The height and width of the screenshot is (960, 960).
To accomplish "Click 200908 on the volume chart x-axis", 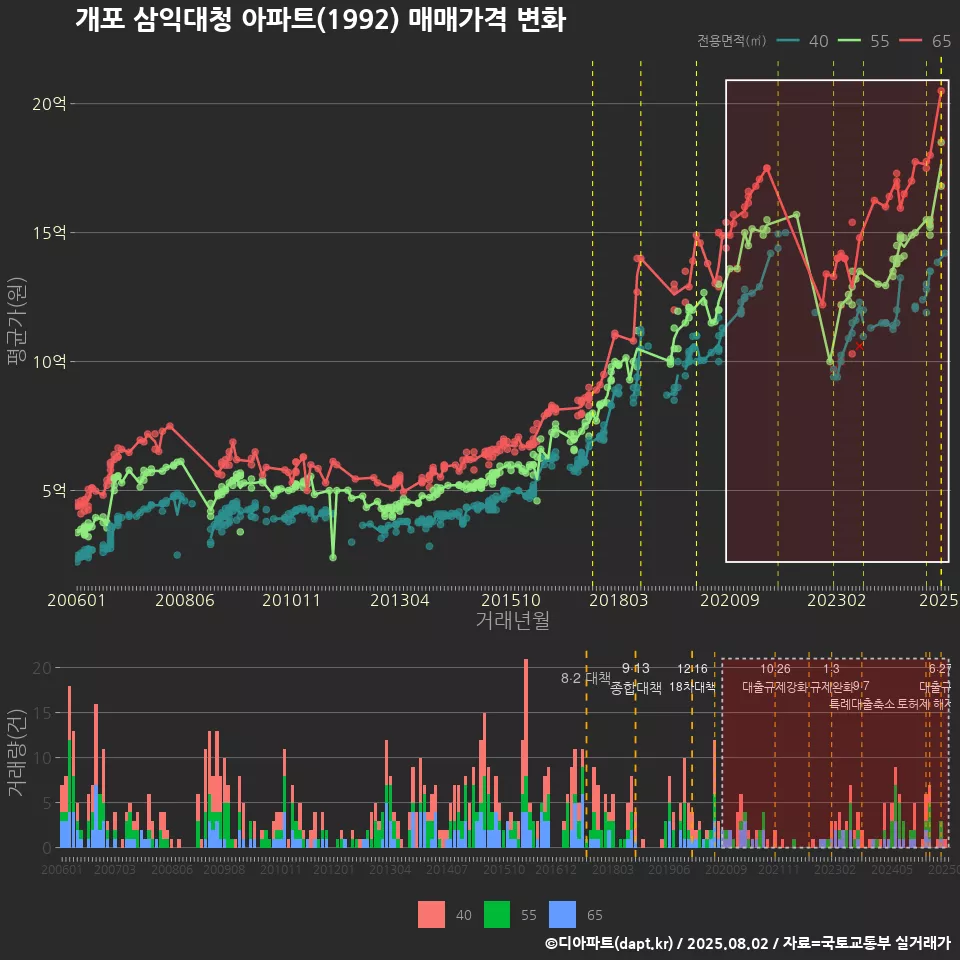I will (x=224, y=869).
